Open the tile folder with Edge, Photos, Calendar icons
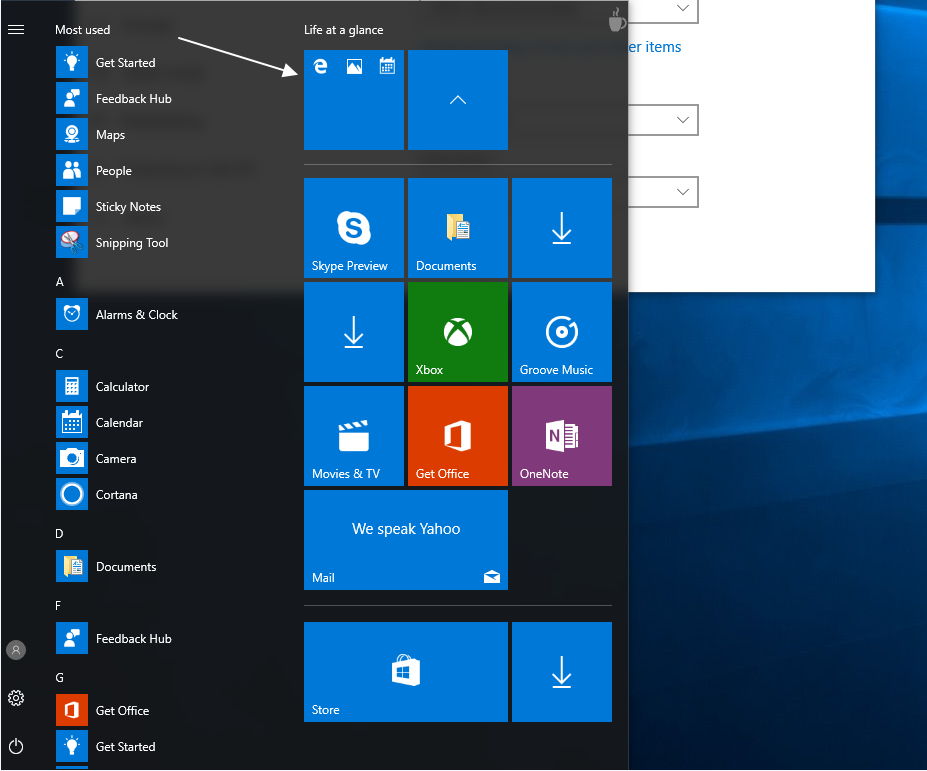927x771 pixels. [354, 100]
